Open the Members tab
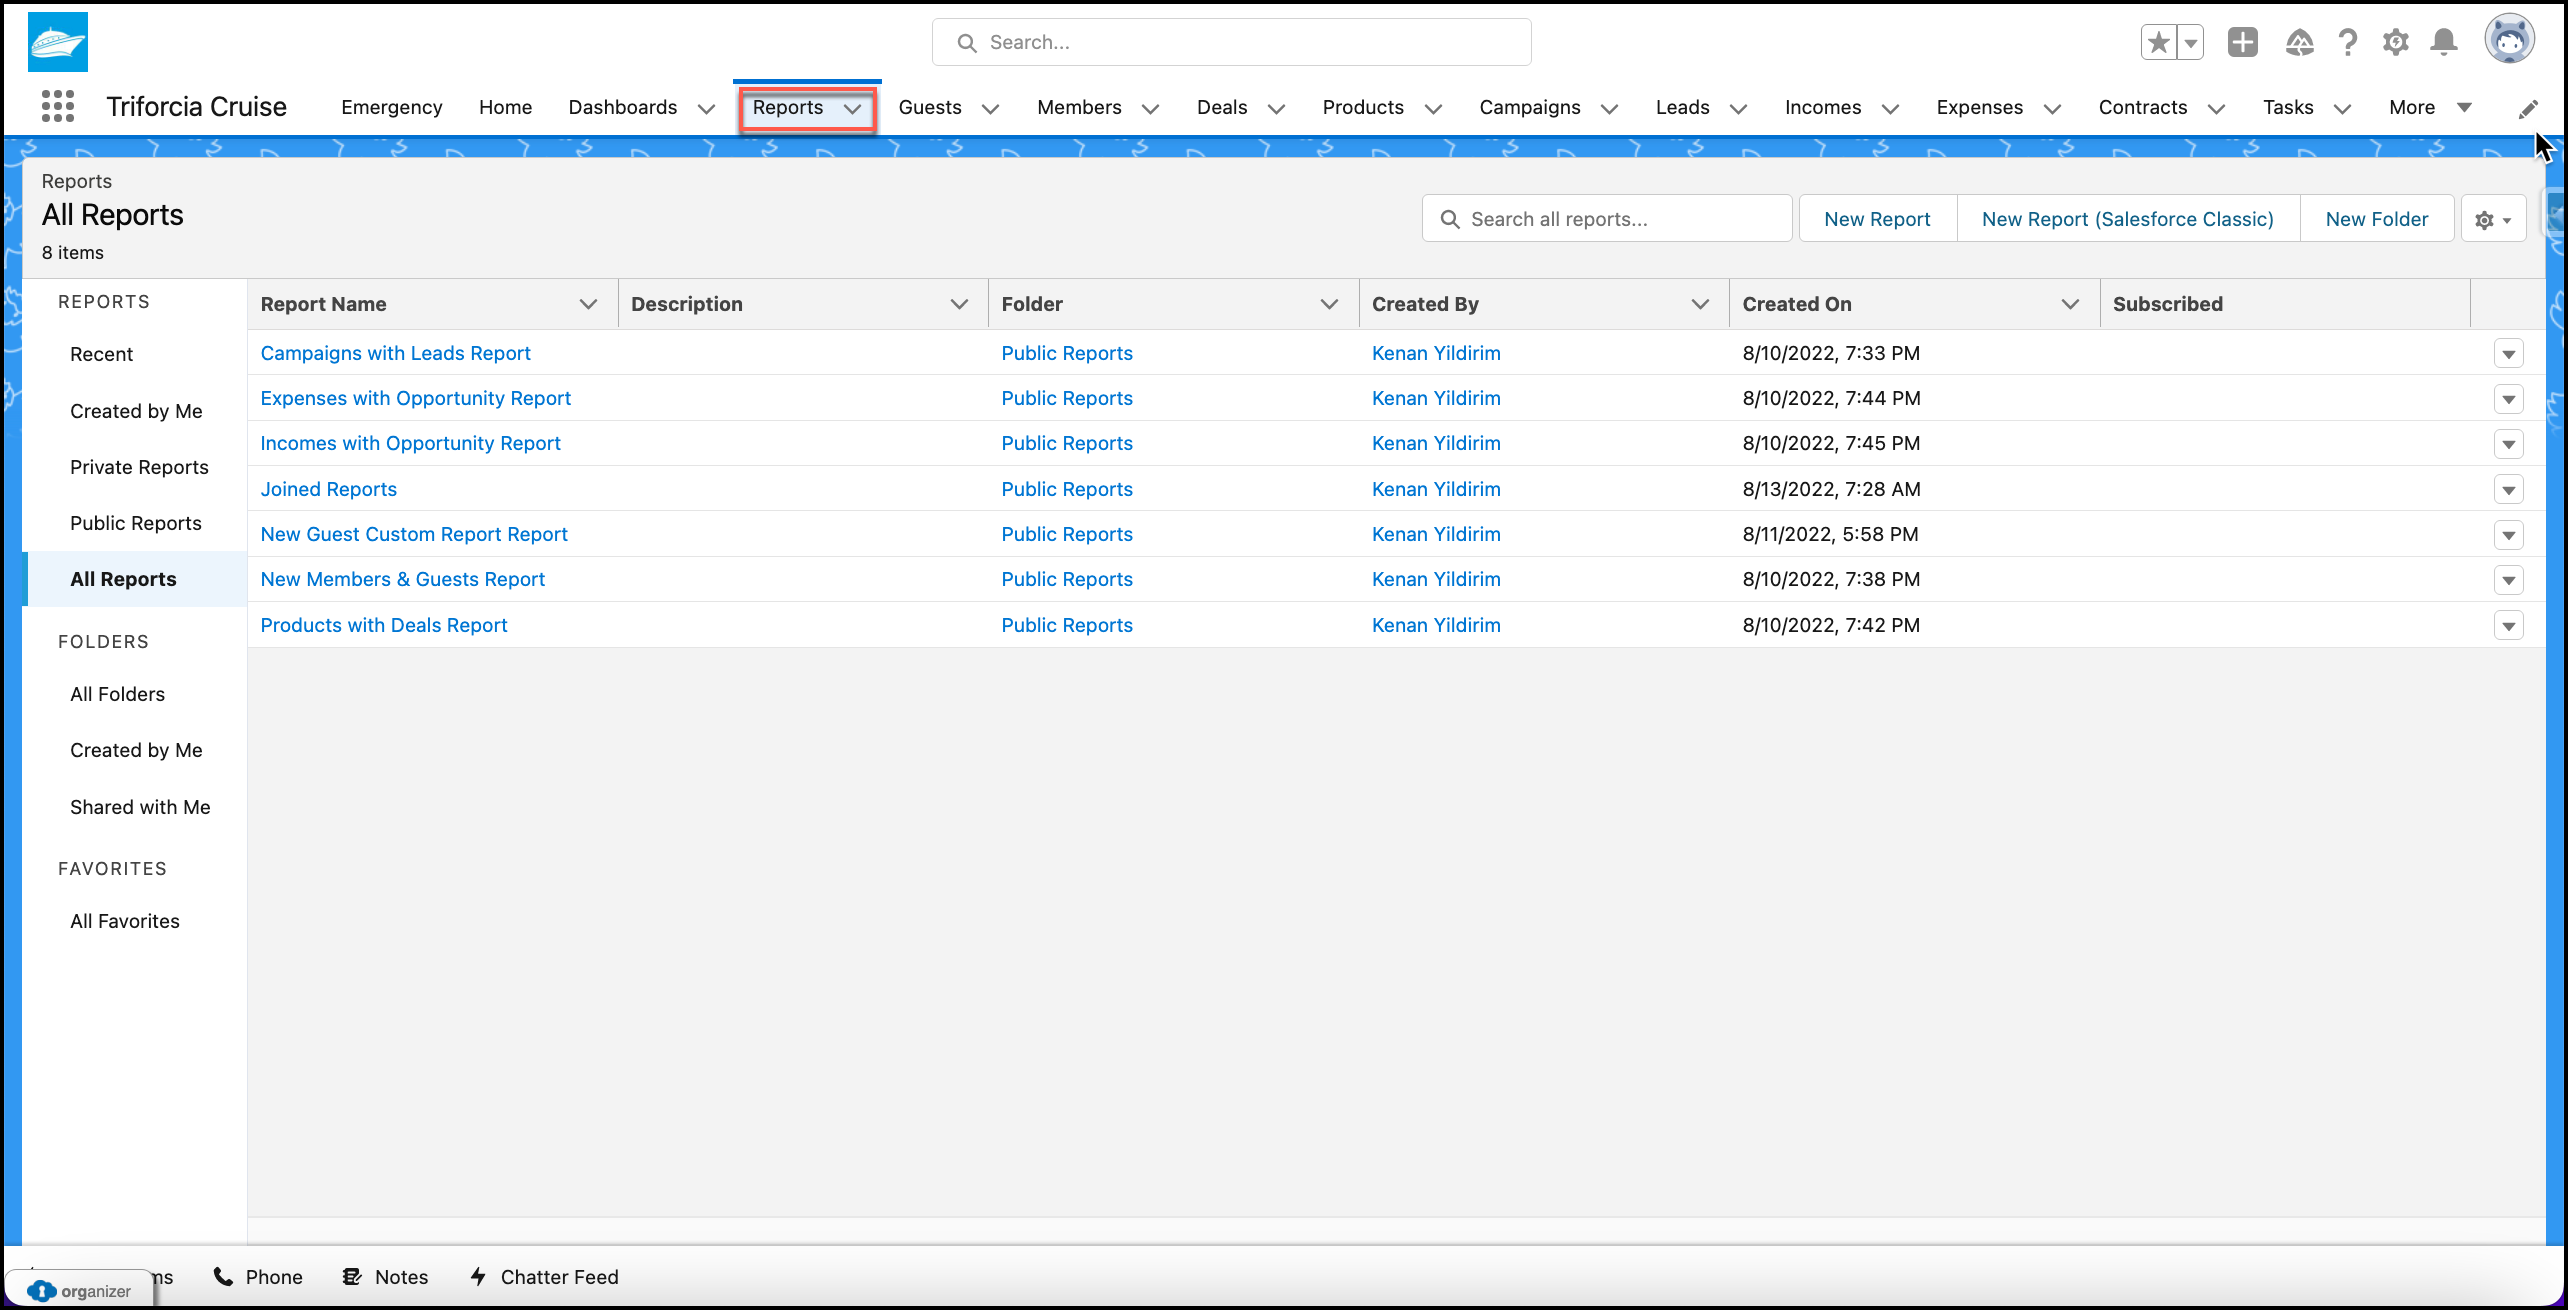This screenshot has width=2568, height=1310. [x=1079, y=107]
